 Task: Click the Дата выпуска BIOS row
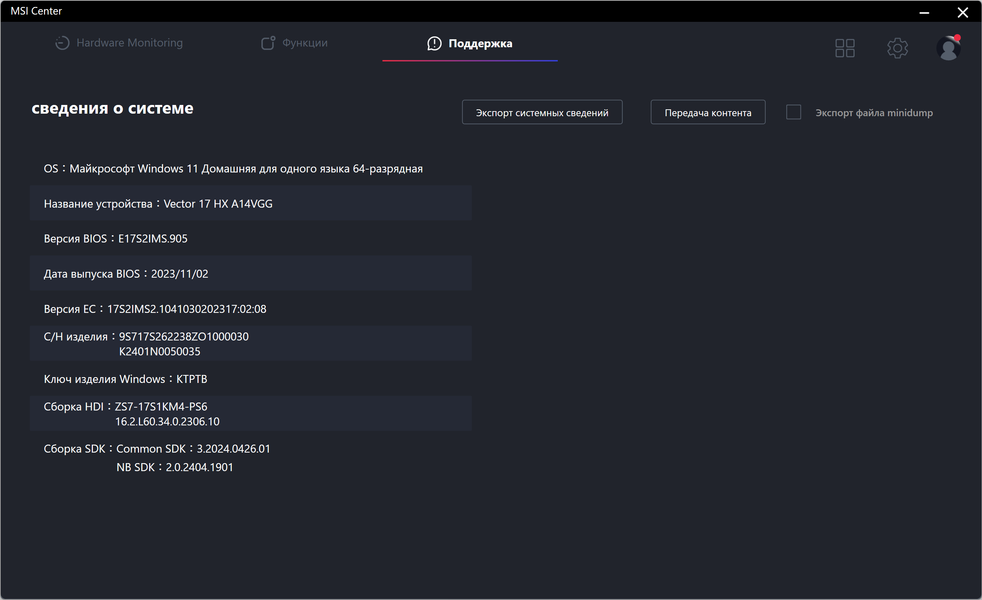pyautogui.click(x=250, y=273)
